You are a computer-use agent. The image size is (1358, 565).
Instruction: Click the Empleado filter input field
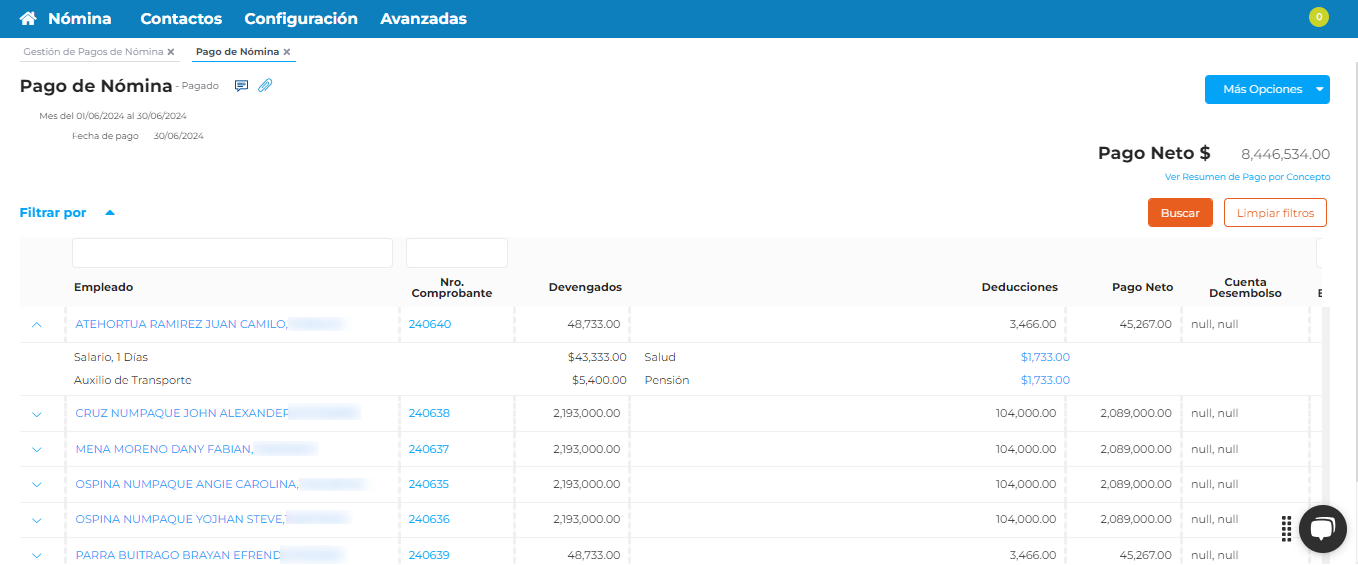[x=232, y=253]
